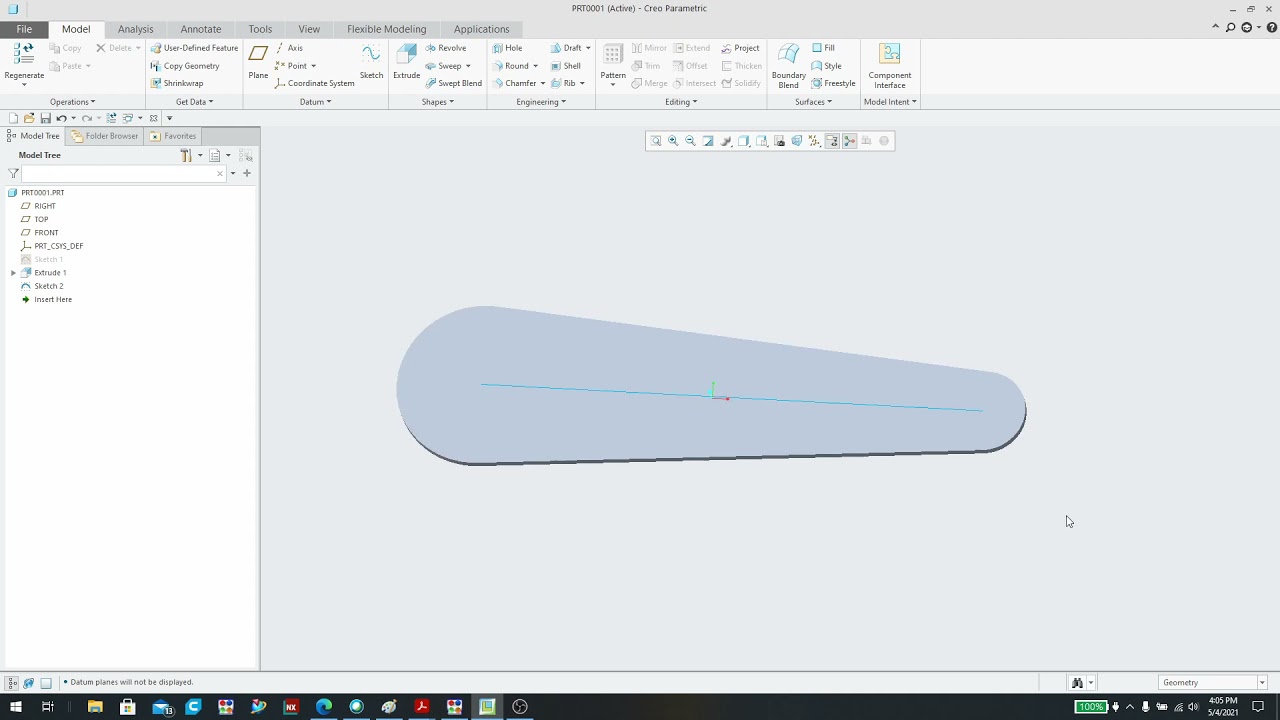
Task: Expand the Extrude 1 tree node
Action: 13,272
